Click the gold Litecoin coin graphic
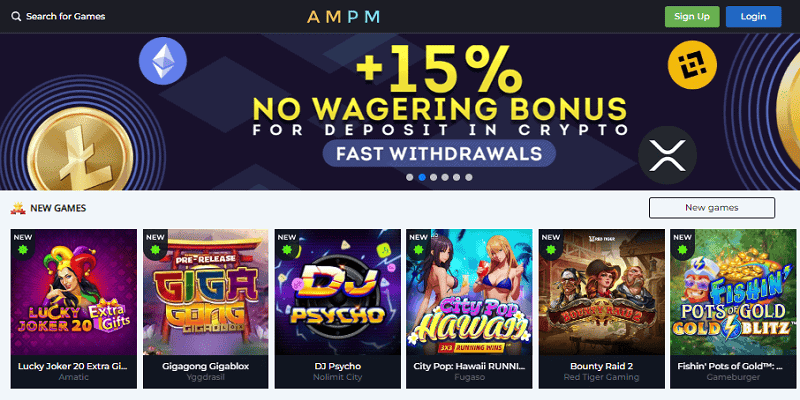 tap(80, 151)
